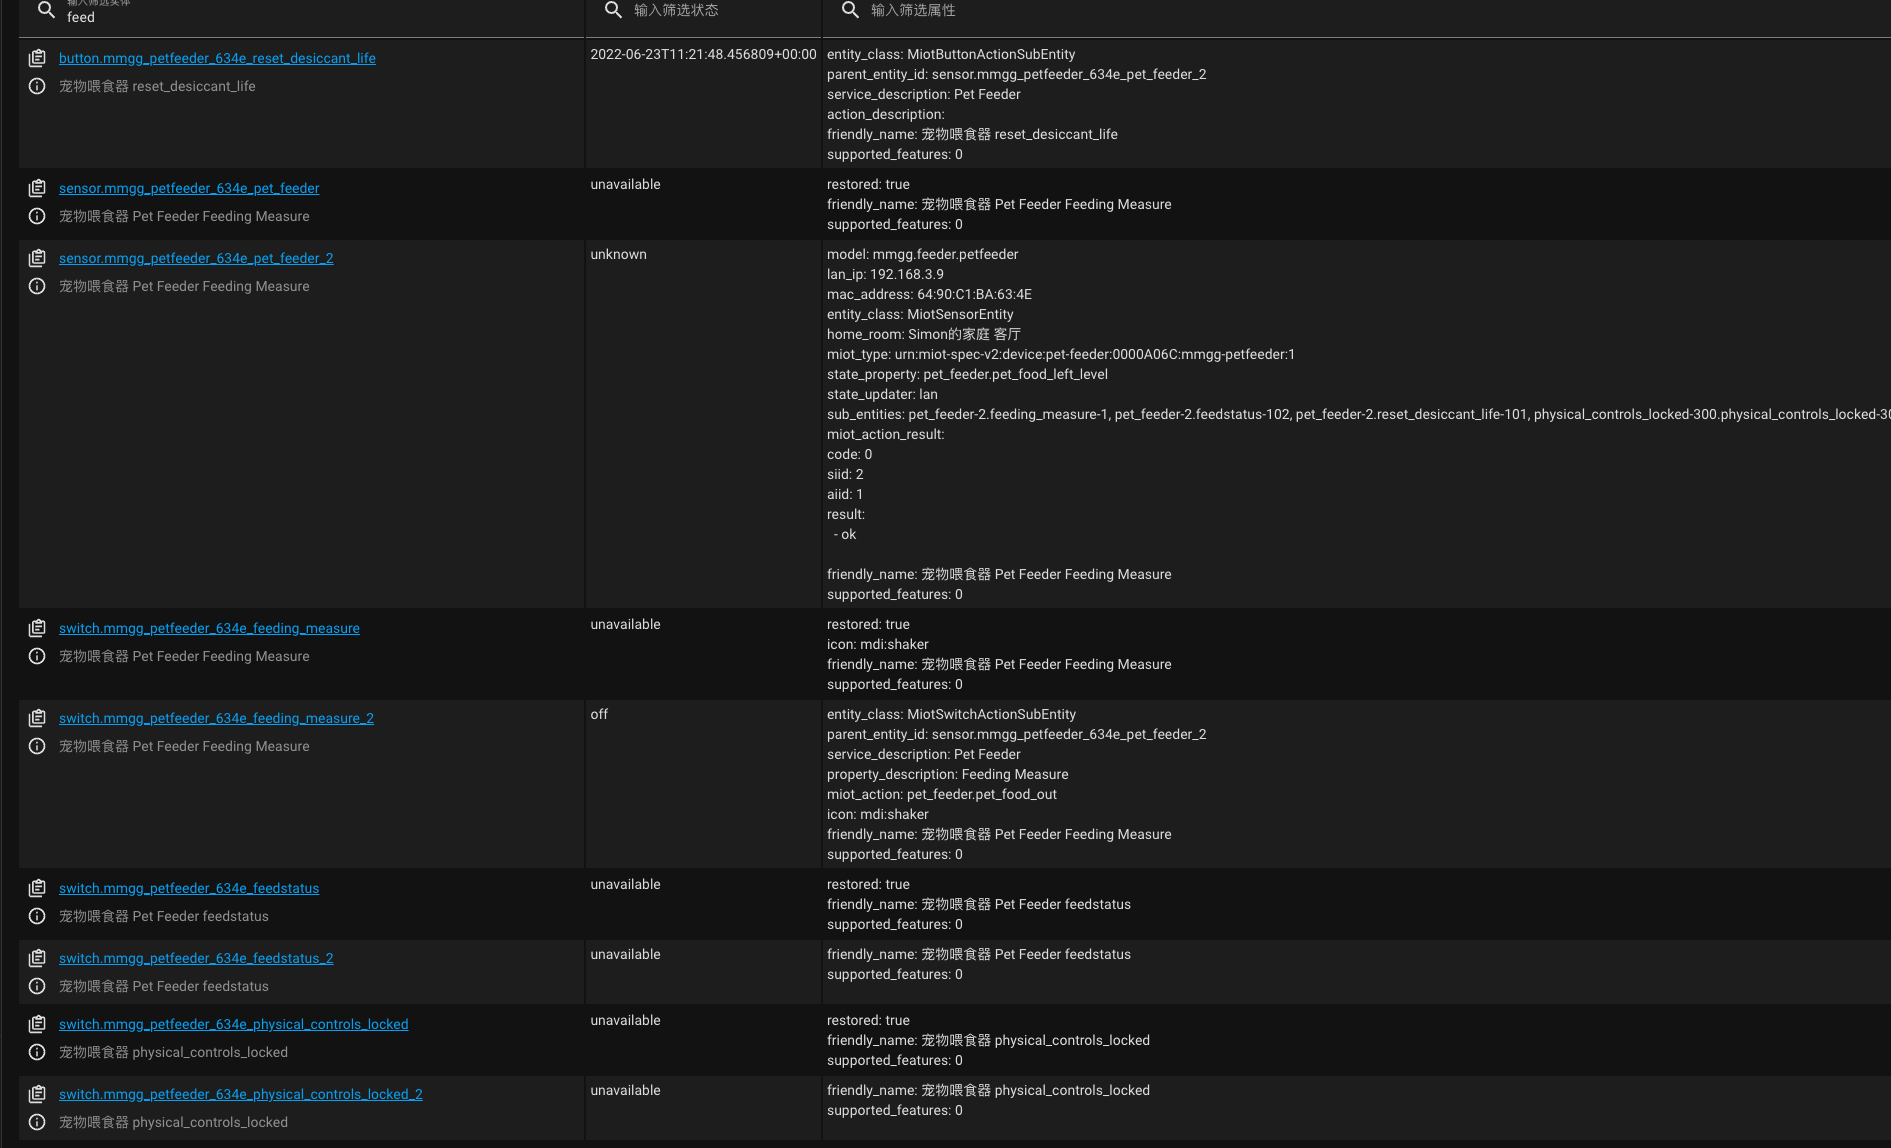The width and height of the screenshot is (1891, 1148).
Task: Show info for switch physical_controls_locked
Action: (37, 1052)
